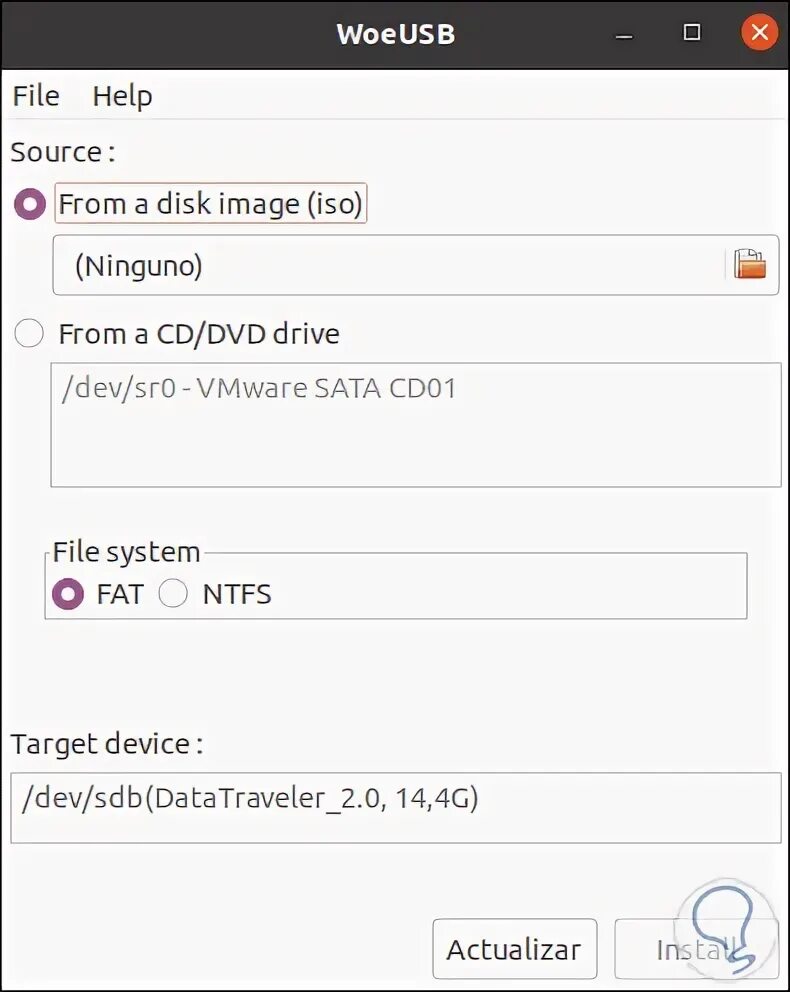This screenshot has height=992, width=790.
Task: Open the folder browse icon for ISO
Action: (749, 265)
